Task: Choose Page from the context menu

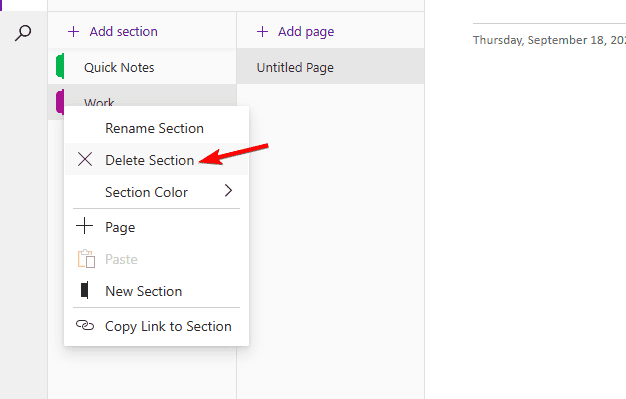Action: coord(156,227)
